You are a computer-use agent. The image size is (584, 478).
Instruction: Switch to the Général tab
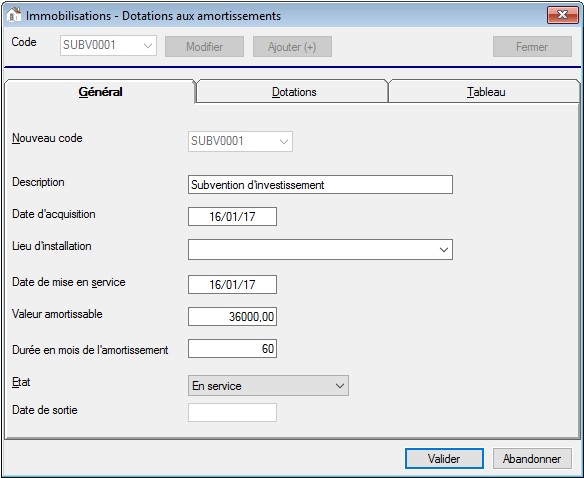point(100,92)
